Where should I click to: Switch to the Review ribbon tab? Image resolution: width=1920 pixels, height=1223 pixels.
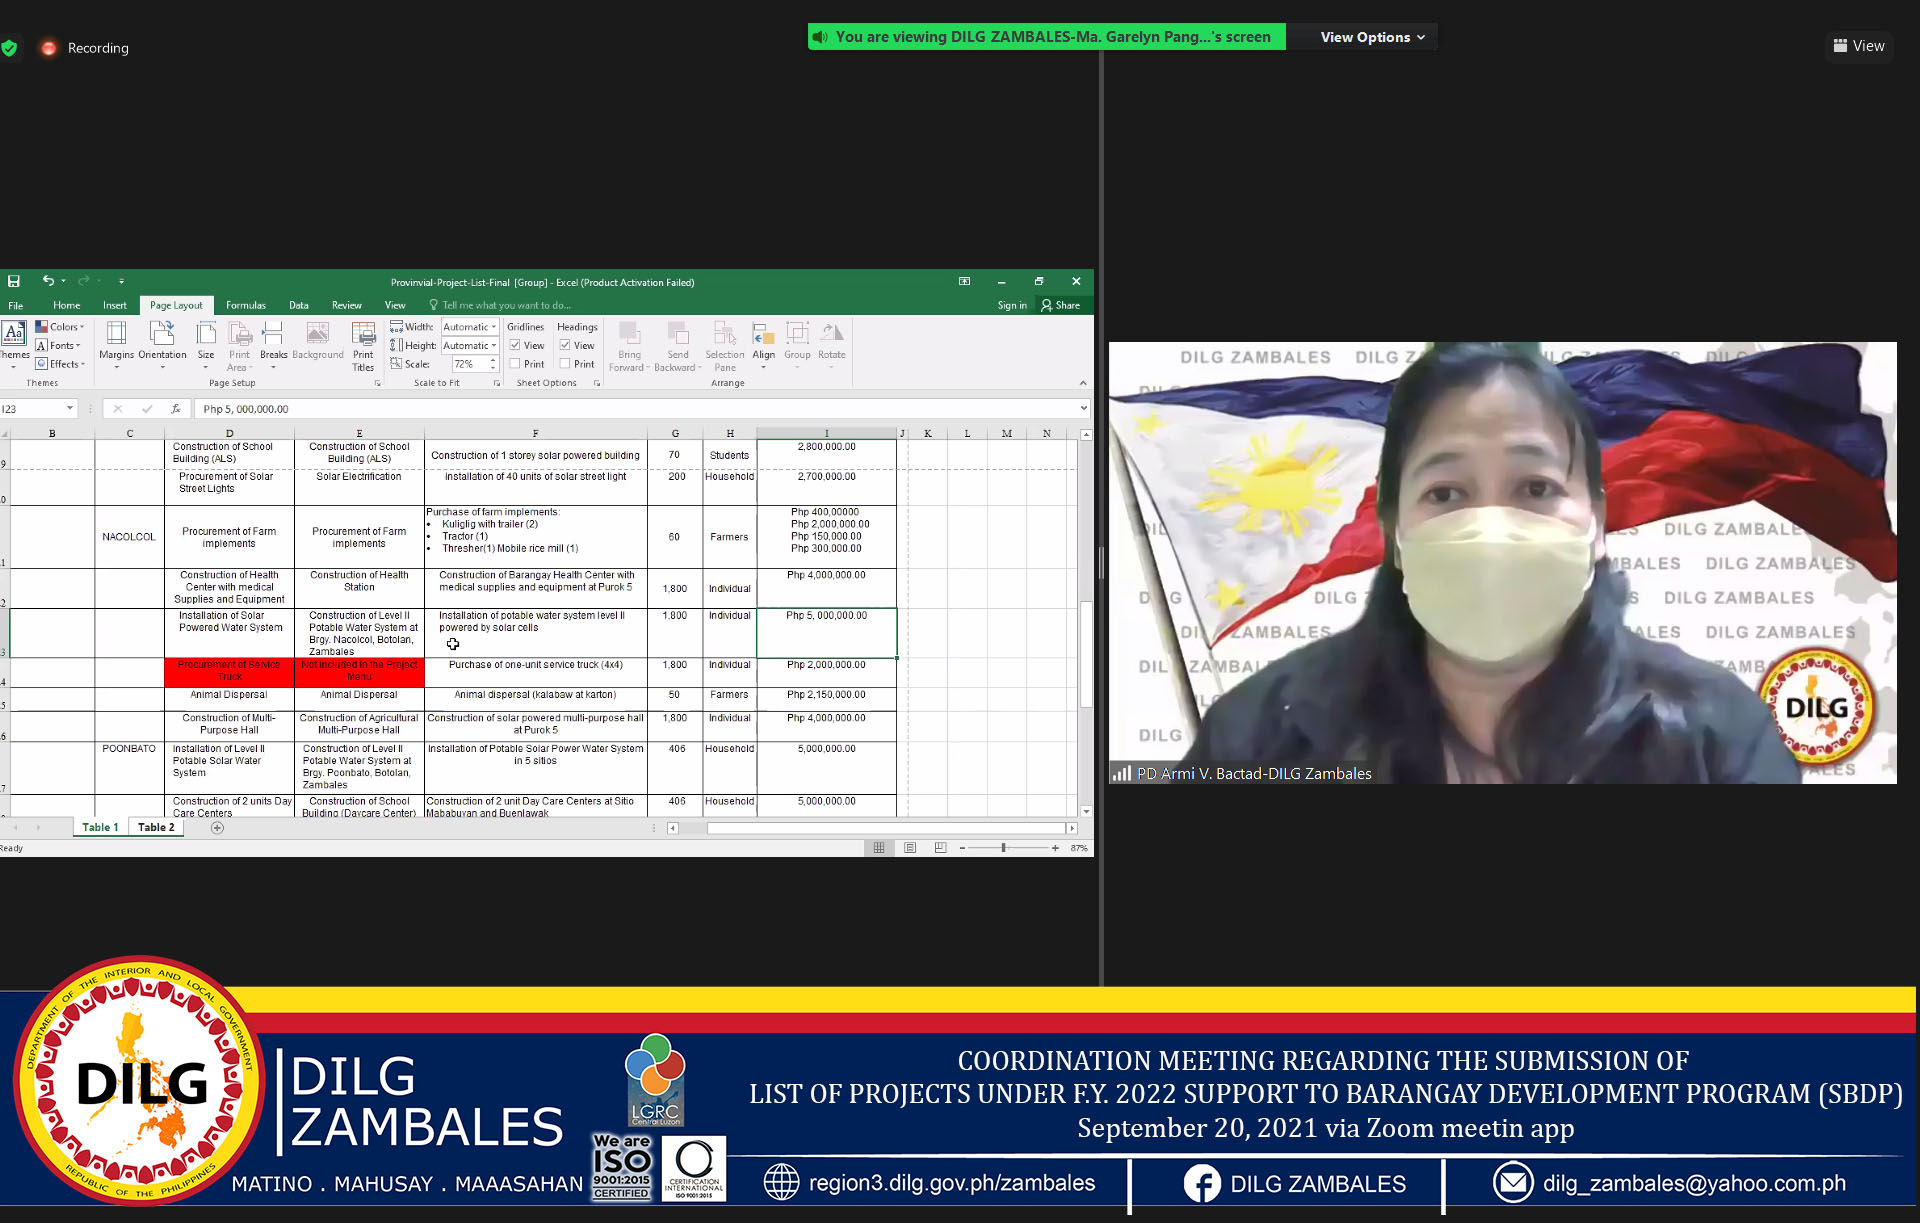347,305
